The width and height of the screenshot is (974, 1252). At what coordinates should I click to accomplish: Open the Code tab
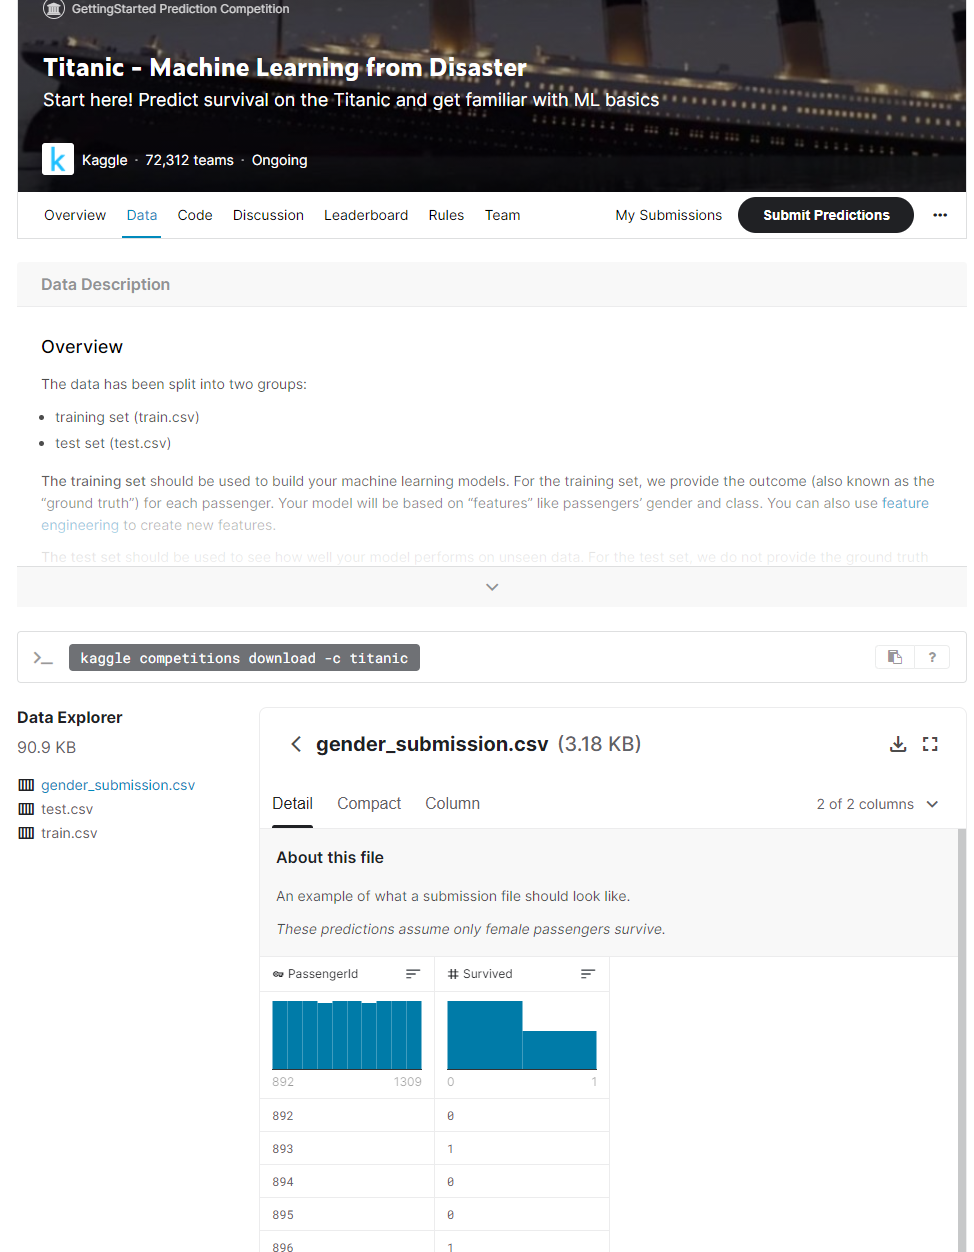pos(195,215)
